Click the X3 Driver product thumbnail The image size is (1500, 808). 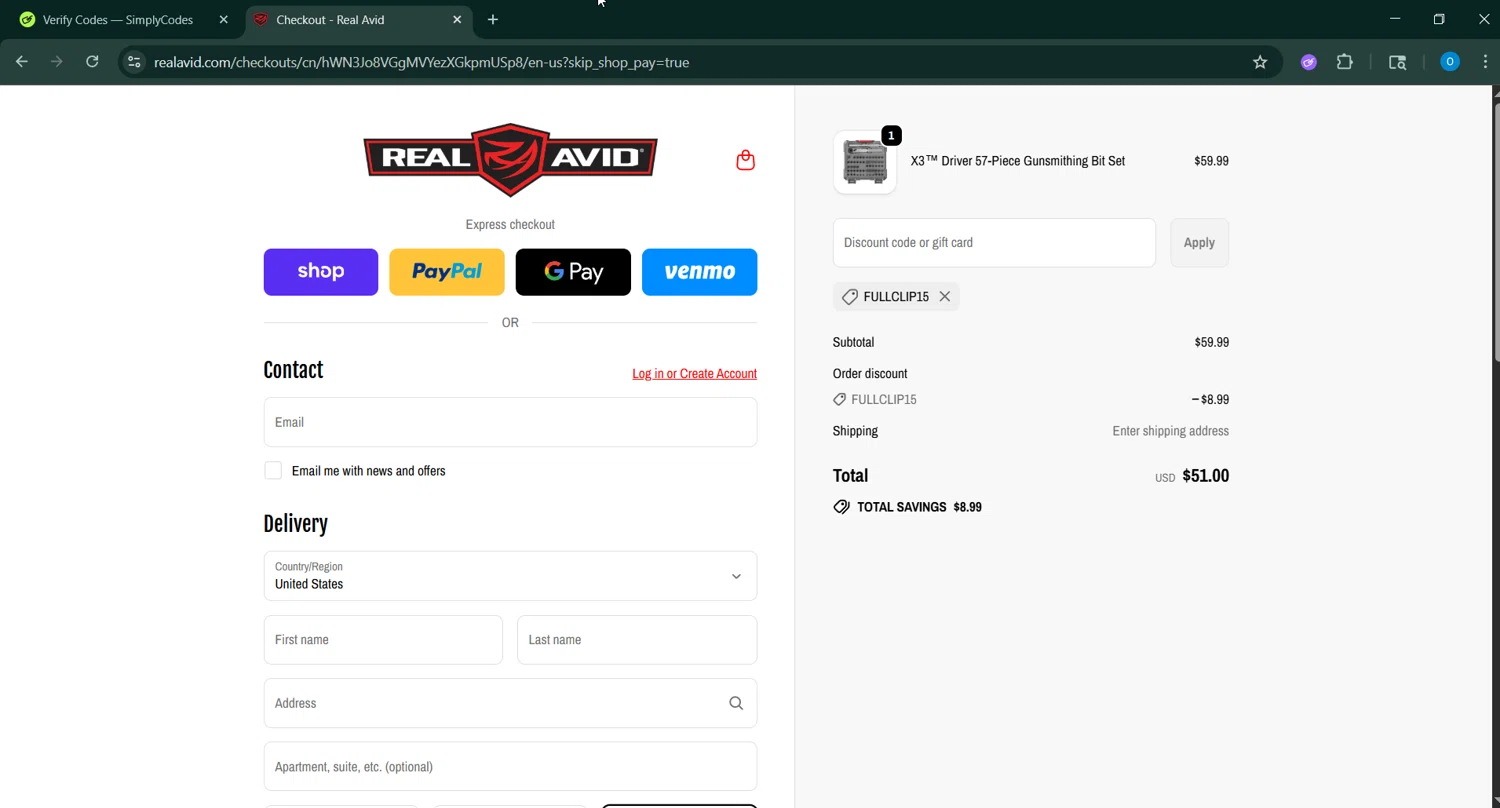point(865,162)
